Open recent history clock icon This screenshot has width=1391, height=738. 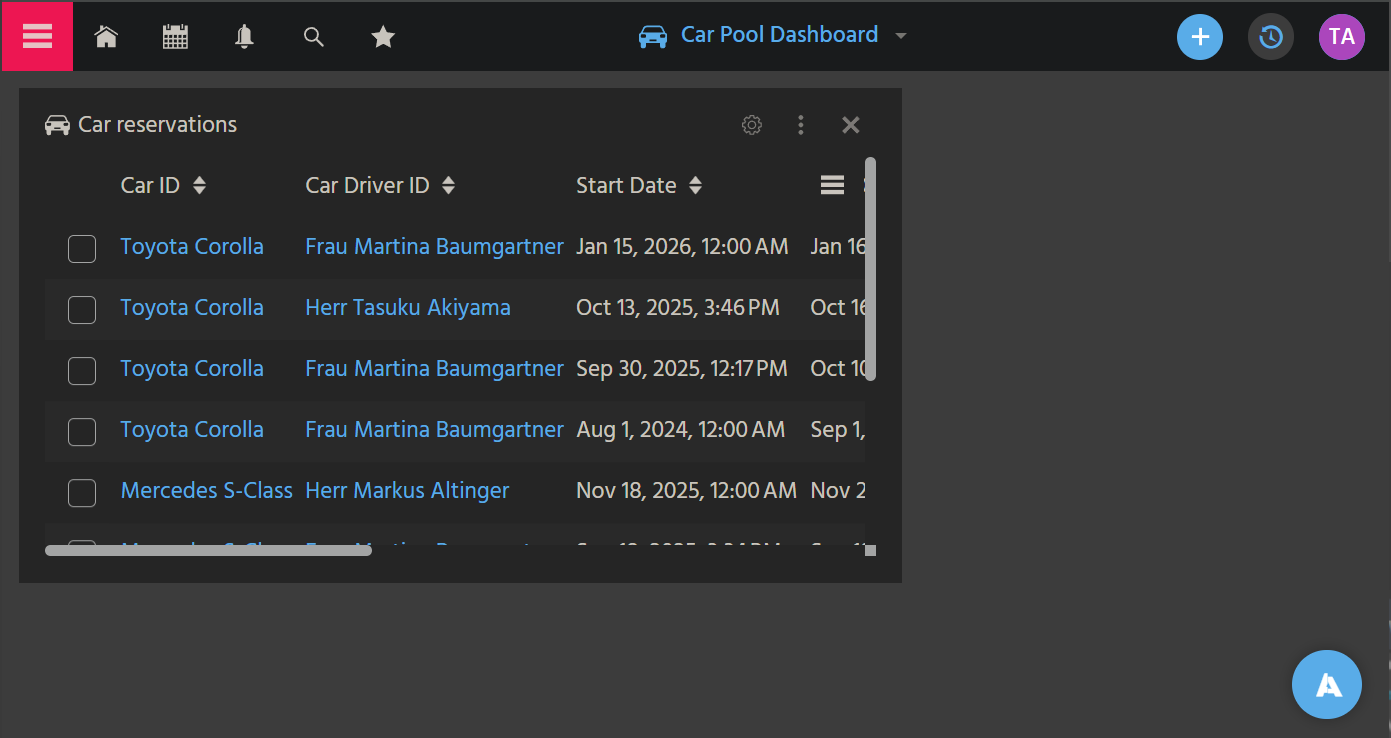pos(1270,37)
